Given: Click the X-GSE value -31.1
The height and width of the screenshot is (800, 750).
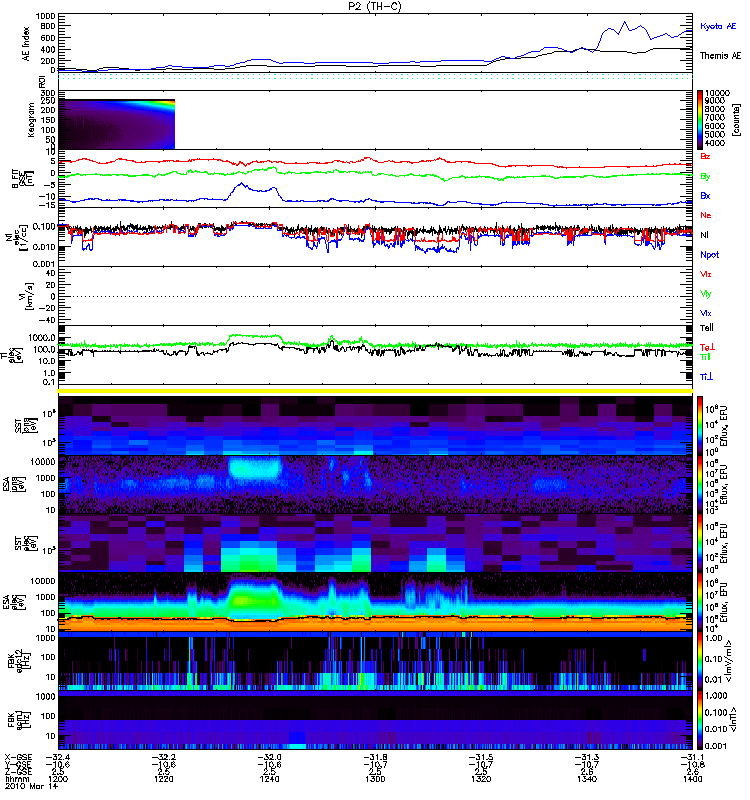Looking at the screenshot, I should pyautogui.click(x=692, y=757).
